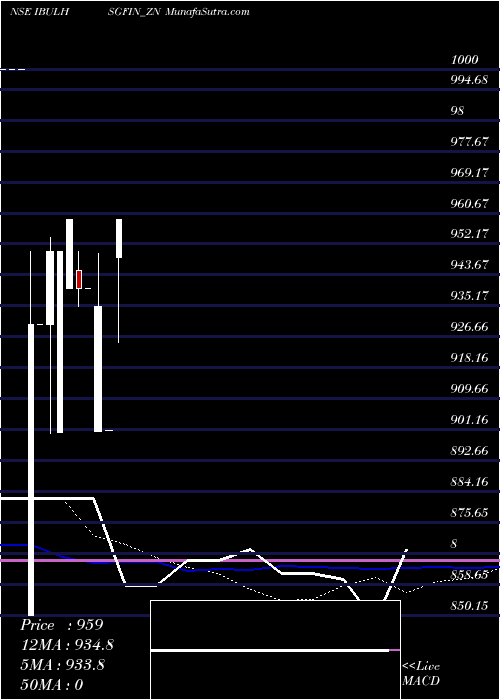This screenshot has height=700, width=500.
Task: Click the NSE IBULH symbol label
Action: pyautogui.click(x=39, y=12)
